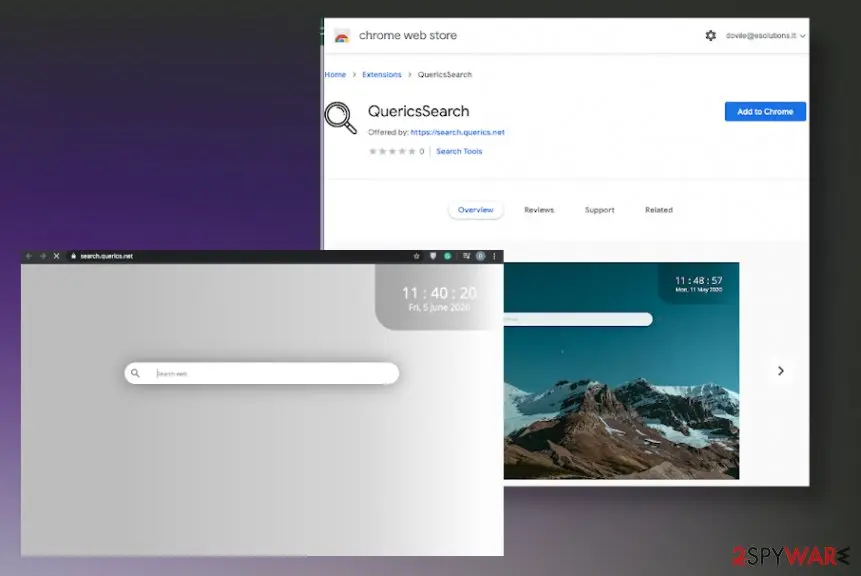
Task: Show next screenshot with right chevron
Action: click(x=780, y=371)
